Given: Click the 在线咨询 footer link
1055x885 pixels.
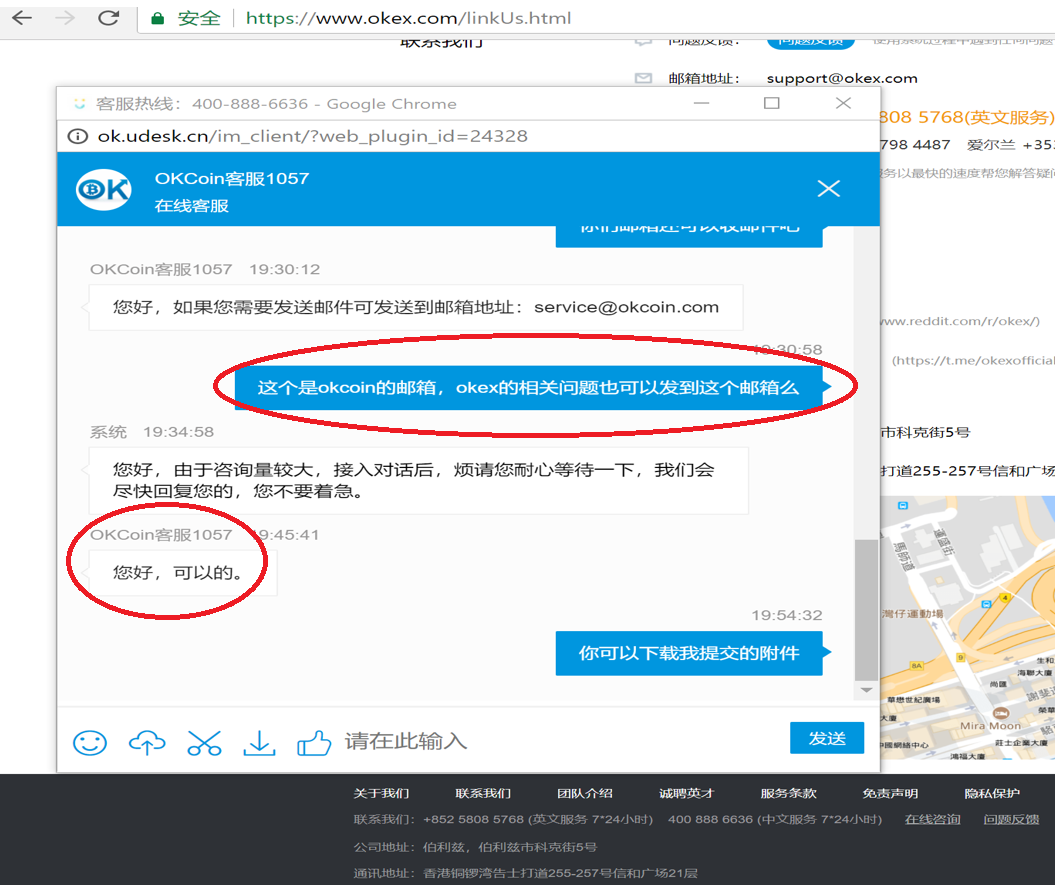Looking at the screenshot, I should pos(932,819).
